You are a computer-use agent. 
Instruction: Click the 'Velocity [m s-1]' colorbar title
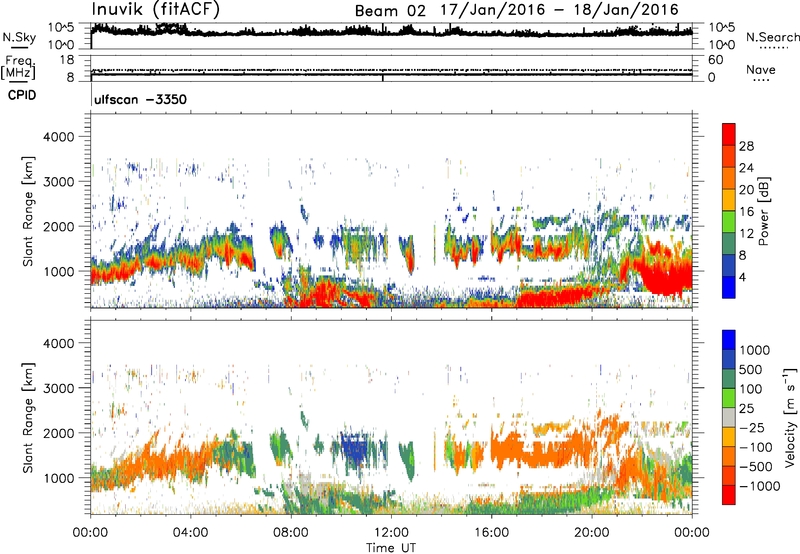[790, 417]
